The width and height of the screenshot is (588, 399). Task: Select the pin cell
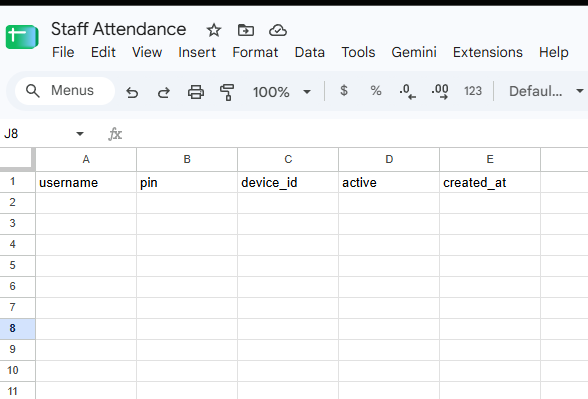(187, 182)
